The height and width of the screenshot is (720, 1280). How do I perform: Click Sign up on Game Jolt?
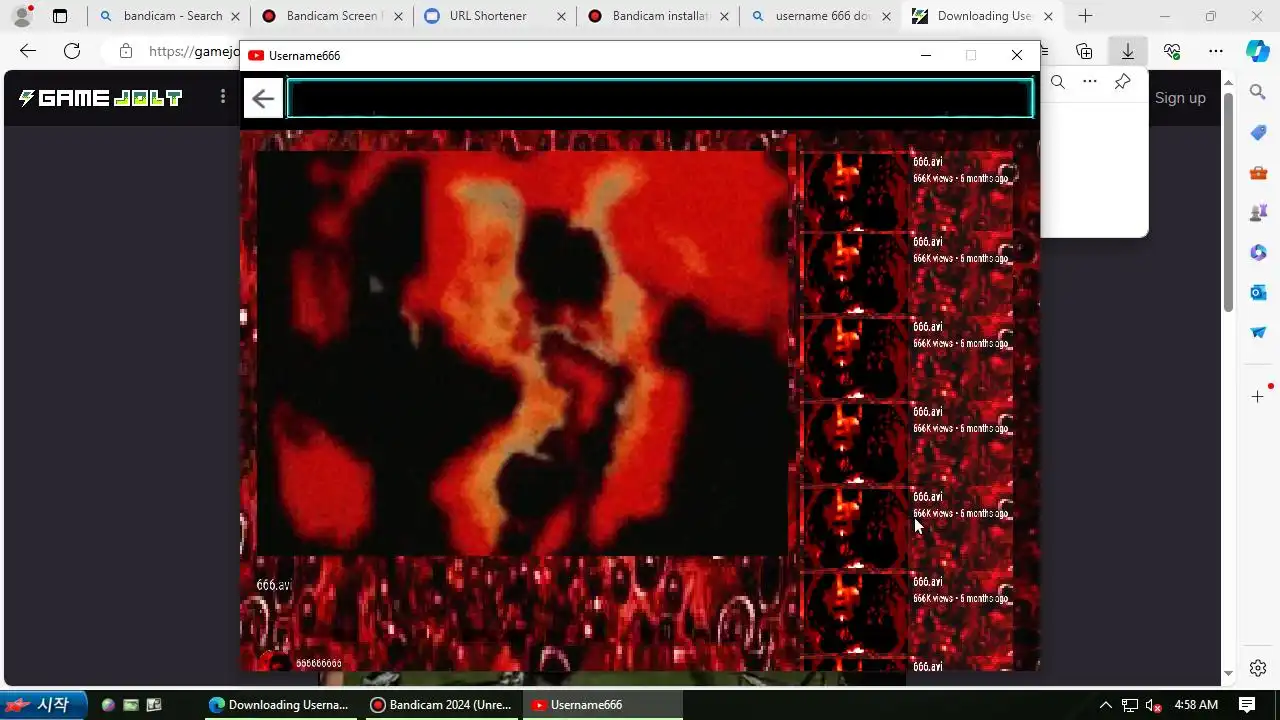point(1180,98)
